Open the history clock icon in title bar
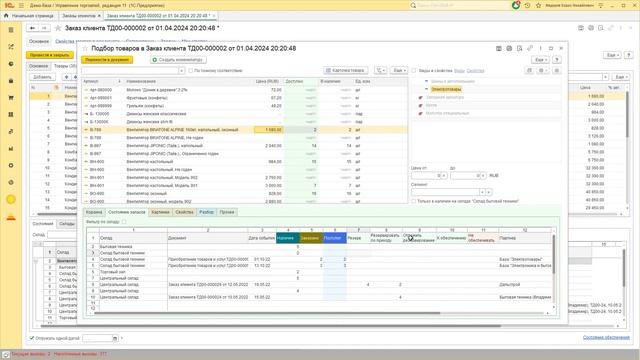The width and height of the screenshot is (640, 360). [527, 5]
